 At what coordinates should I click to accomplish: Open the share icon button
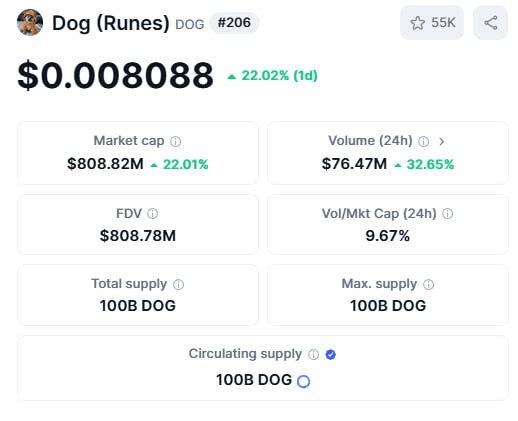pyautogui.click(x=490, y=23)
